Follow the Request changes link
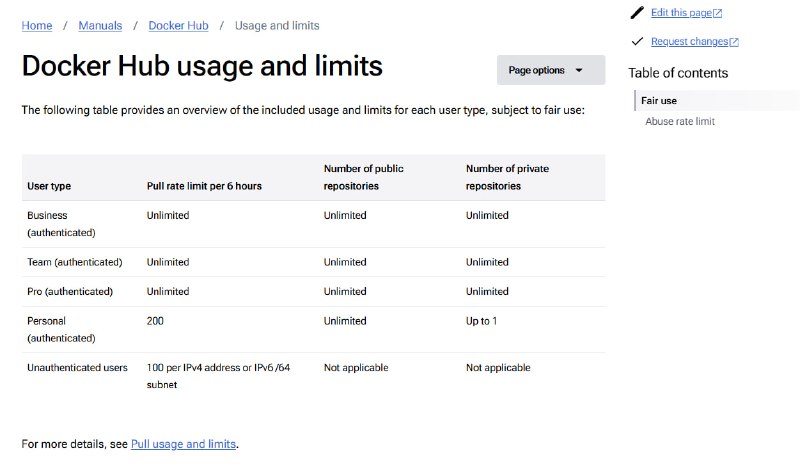800x467 pixels. (689, 41)
